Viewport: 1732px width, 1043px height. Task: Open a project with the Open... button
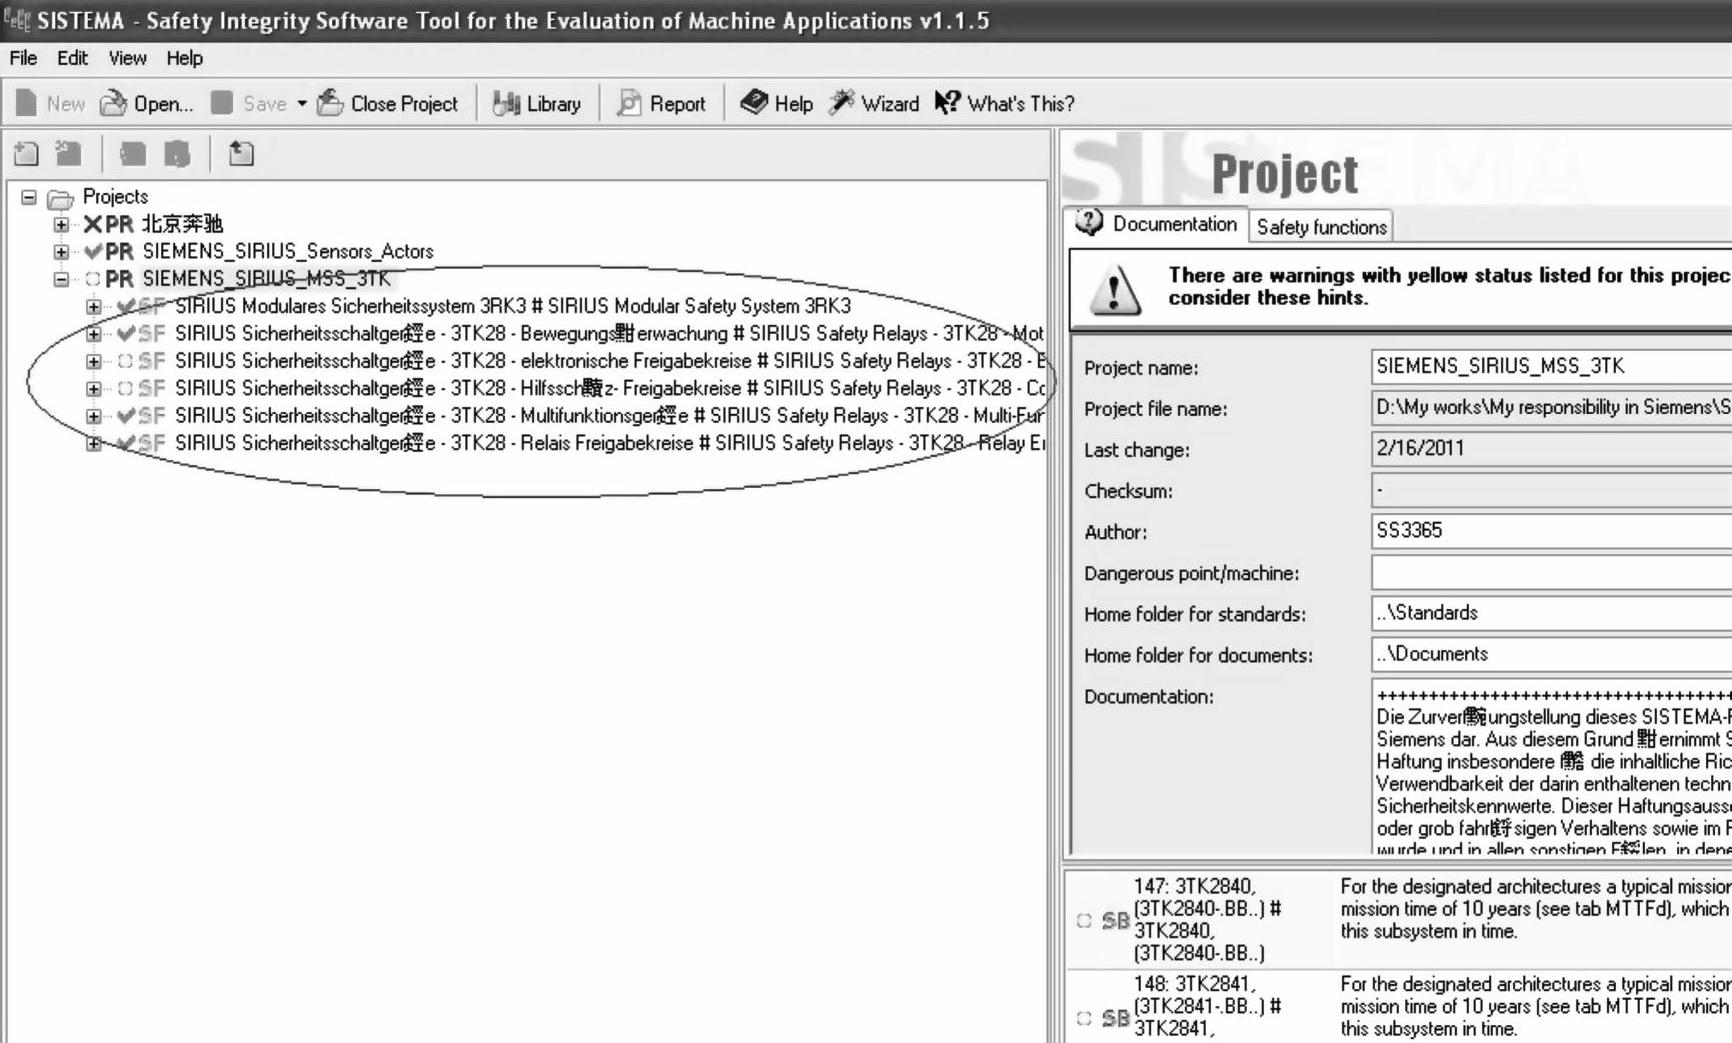tap(147, 103)
